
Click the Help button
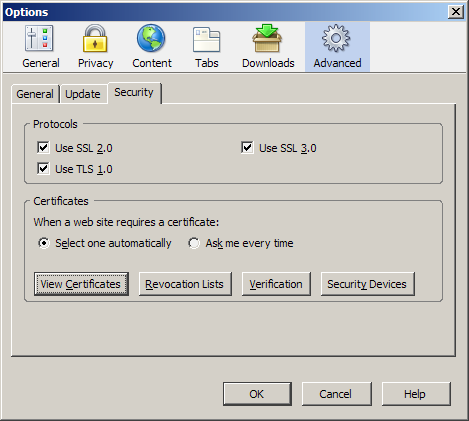(x=416, y=394)
